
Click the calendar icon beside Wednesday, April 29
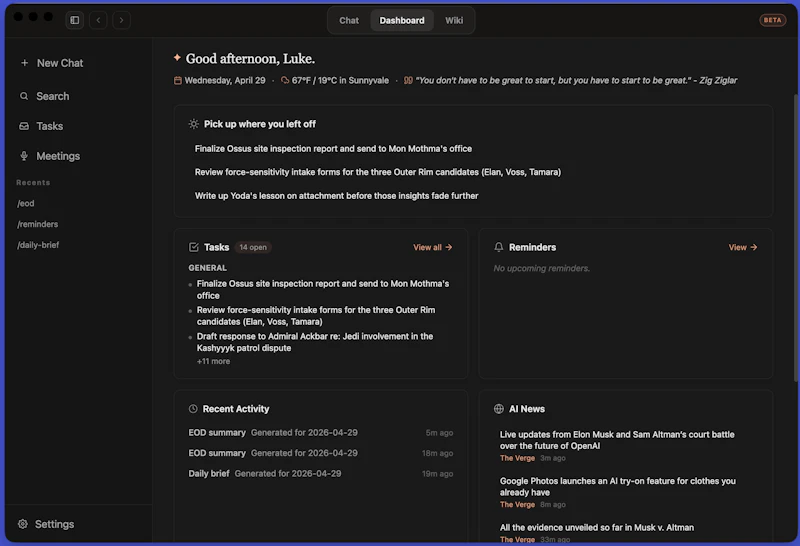(x=178, y=81)
